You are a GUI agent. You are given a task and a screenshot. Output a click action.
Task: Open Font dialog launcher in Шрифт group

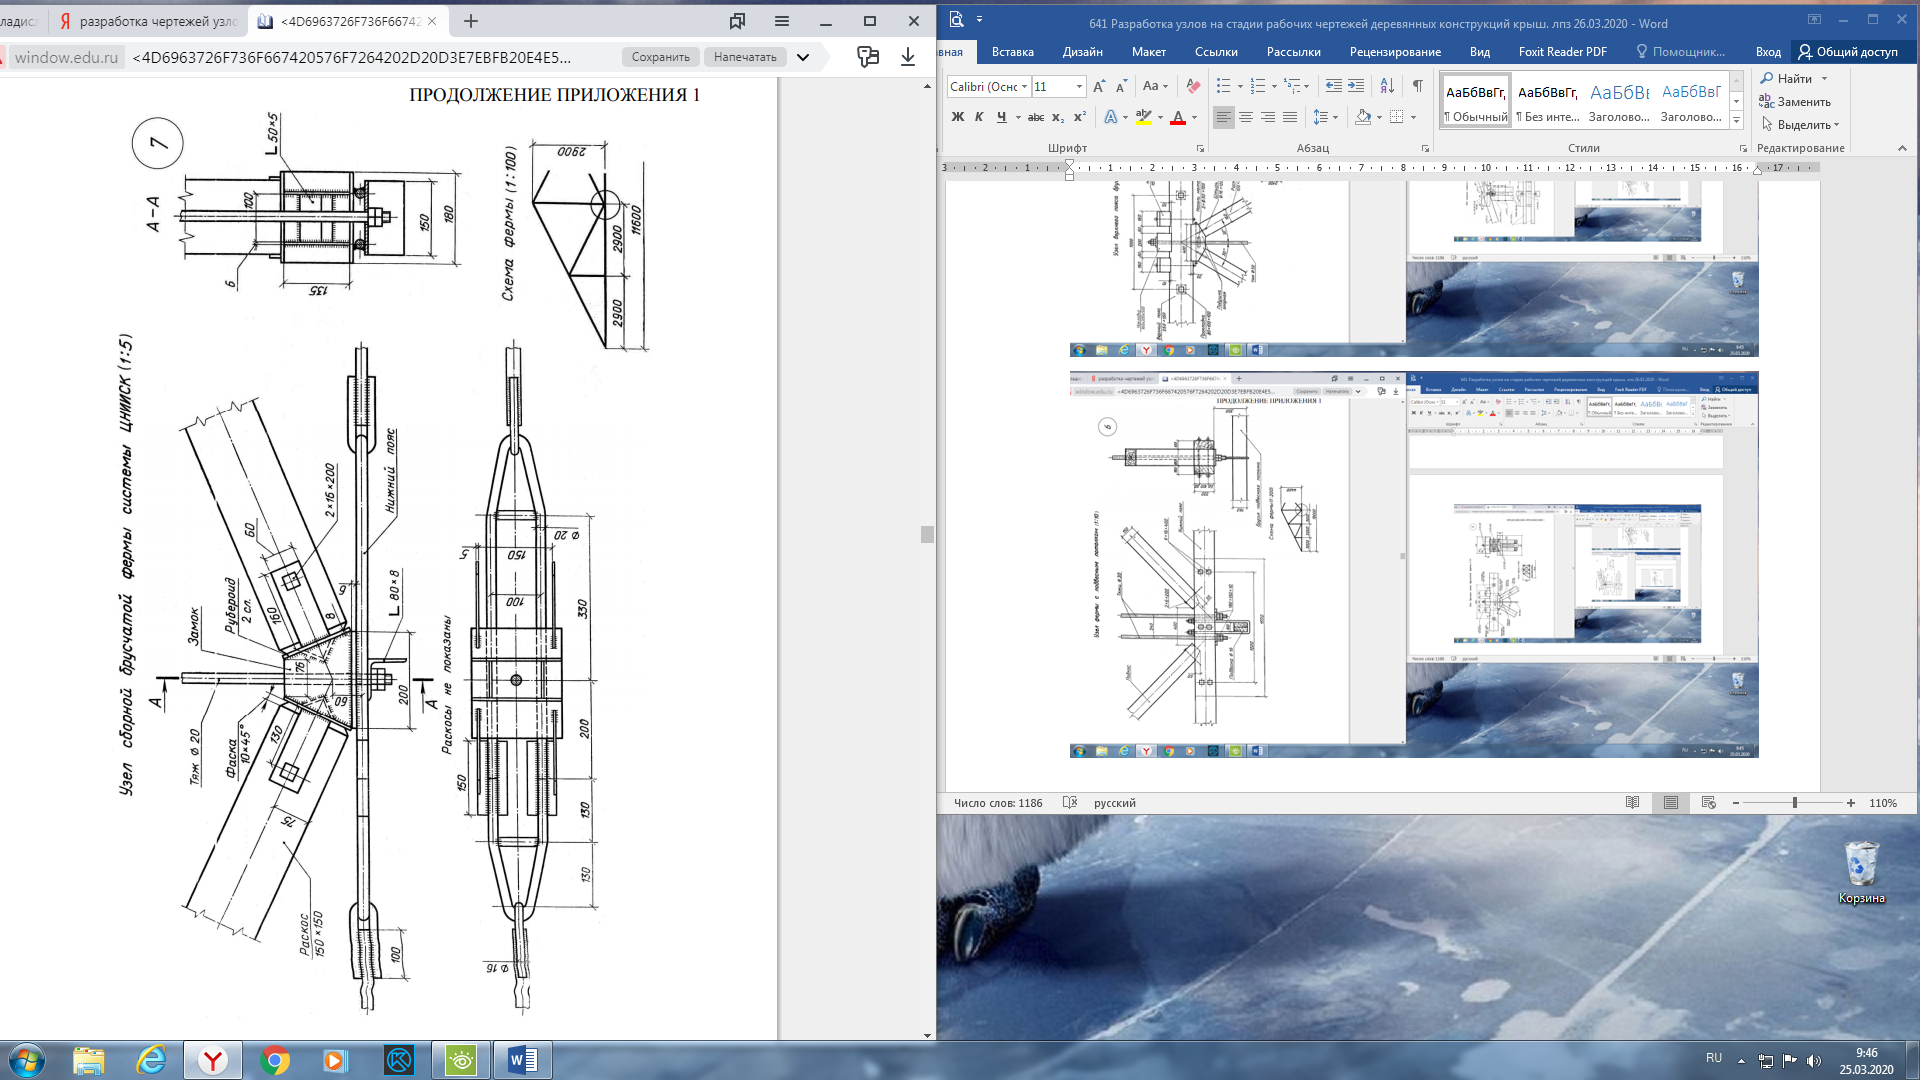(1200, 148)
